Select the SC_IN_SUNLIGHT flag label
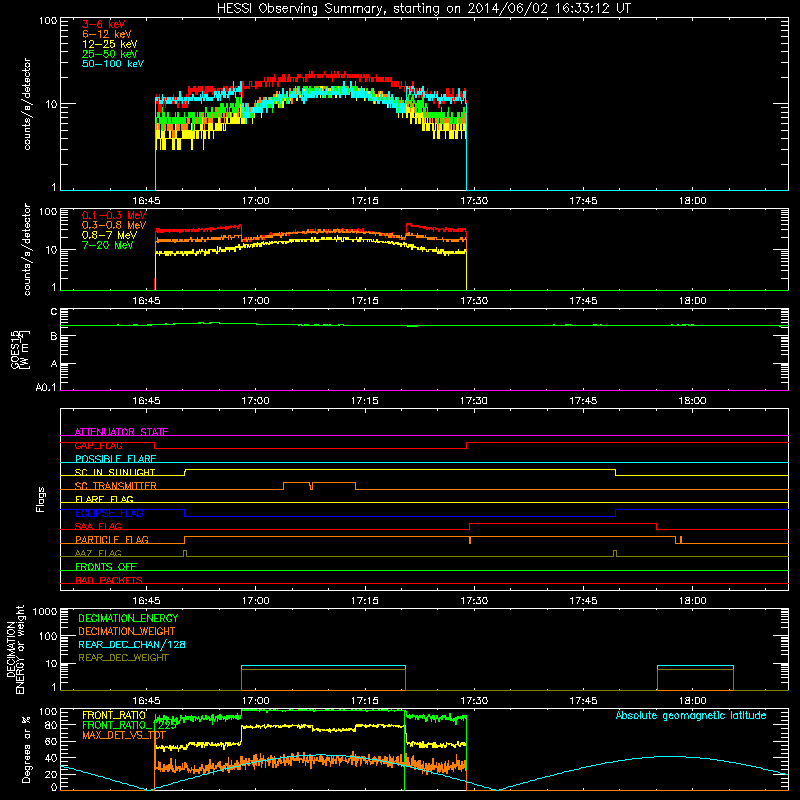The height and width of the screenshot is (800, 800). pos(115,472)
